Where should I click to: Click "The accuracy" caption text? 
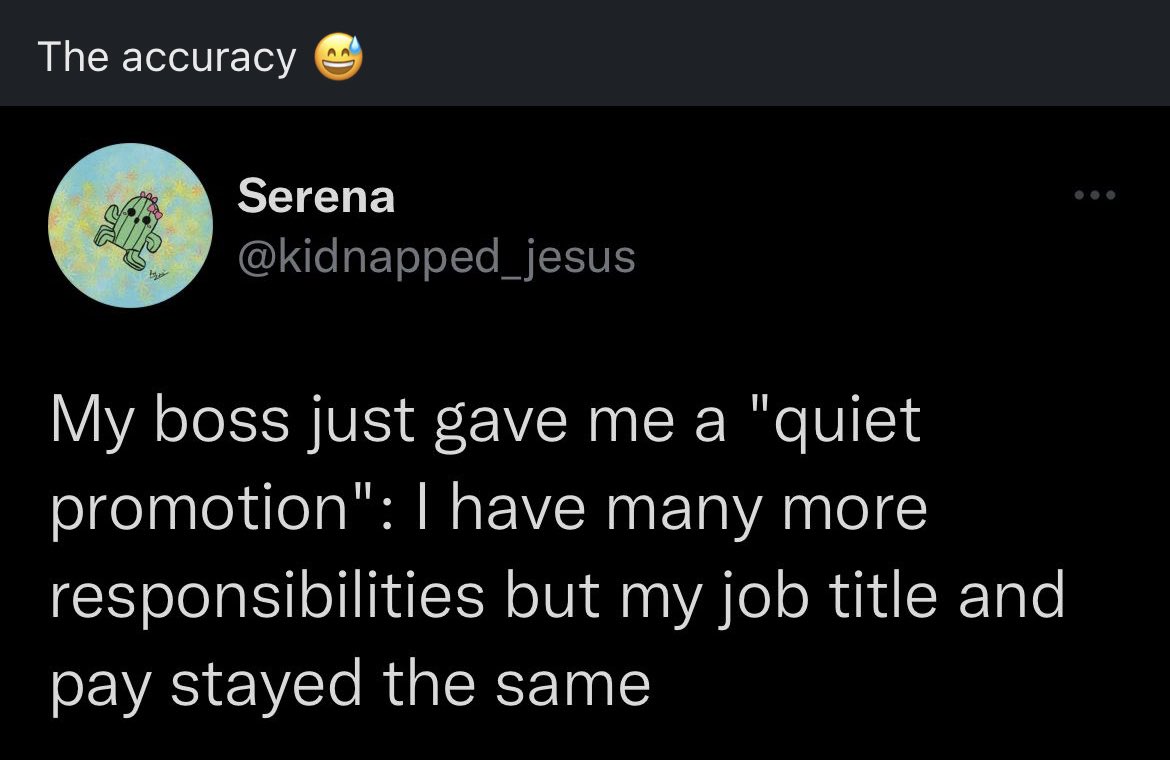tap(167, 57)
